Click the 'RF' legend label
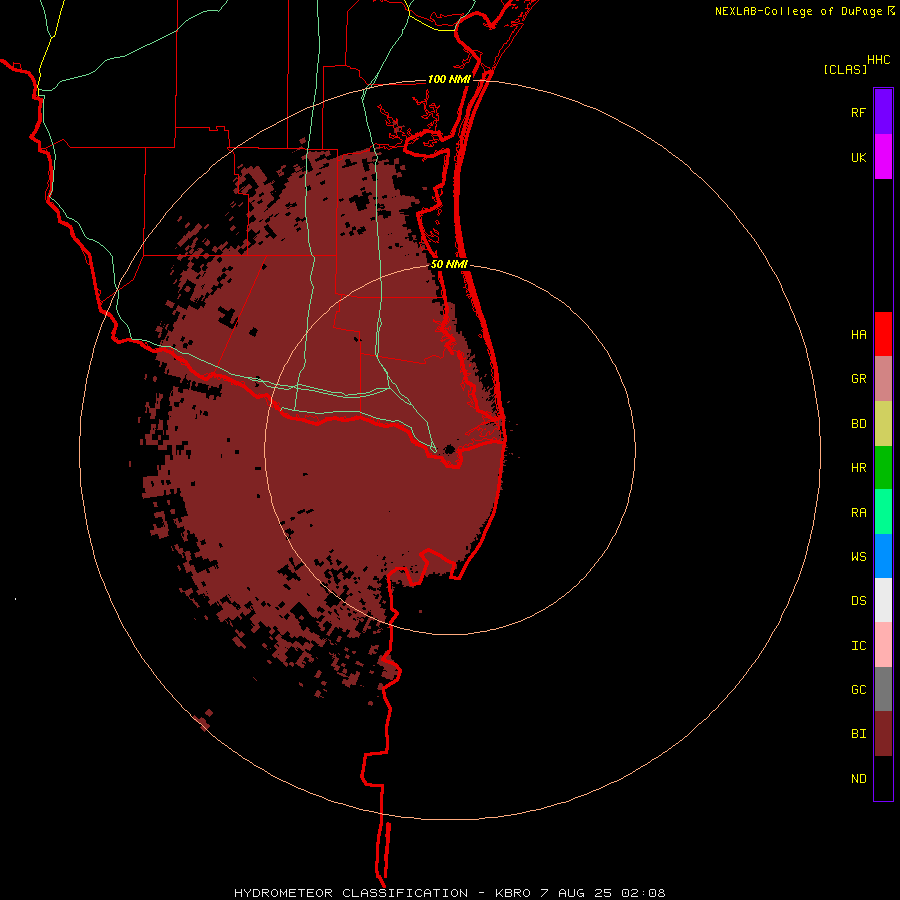This screenshot has height=900, width=900. point(858,112)
